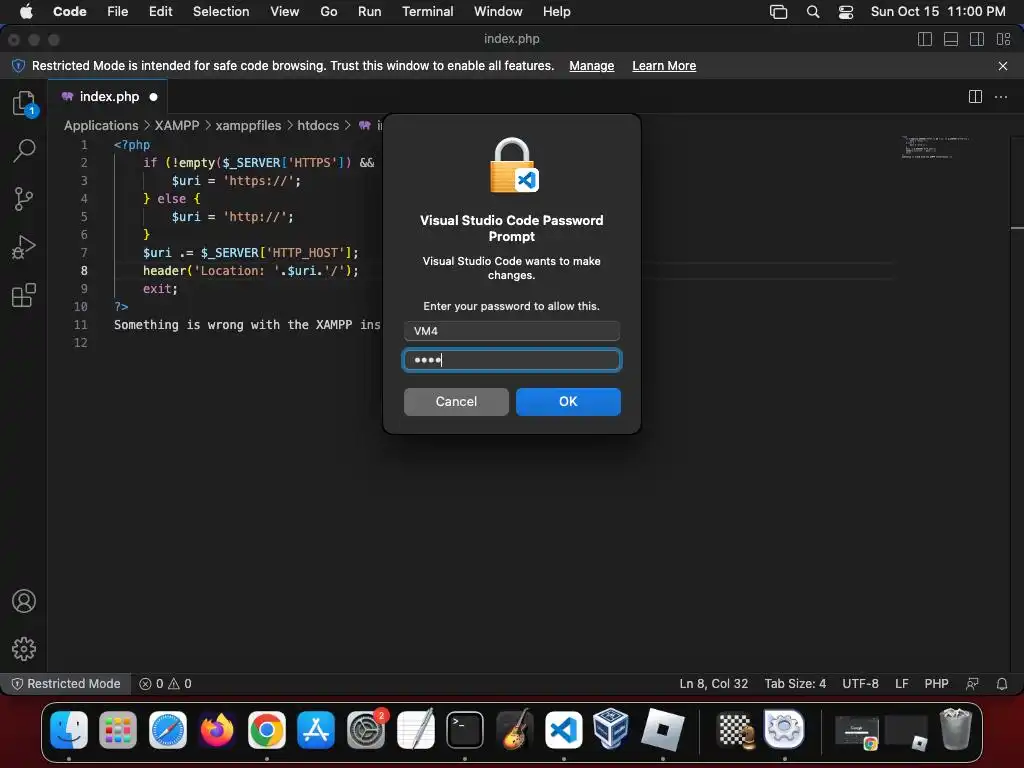Viewport: 1024px width, 768px height.
Task: Open the Accounts menu icon
Action: click(x=24, y=601)
